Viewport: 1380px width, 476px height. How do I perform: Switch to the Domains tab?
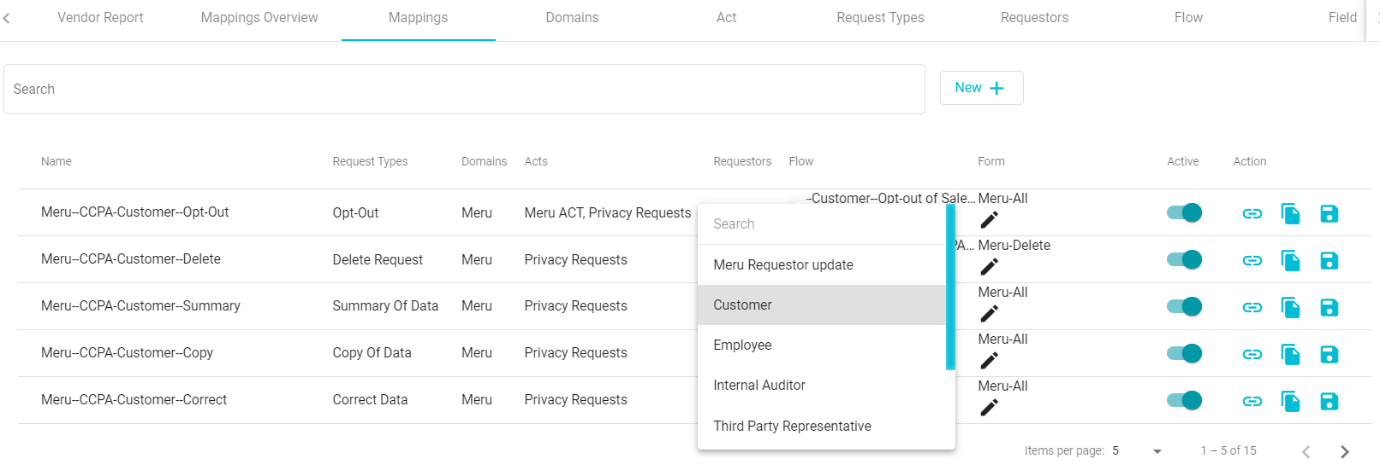572,18
